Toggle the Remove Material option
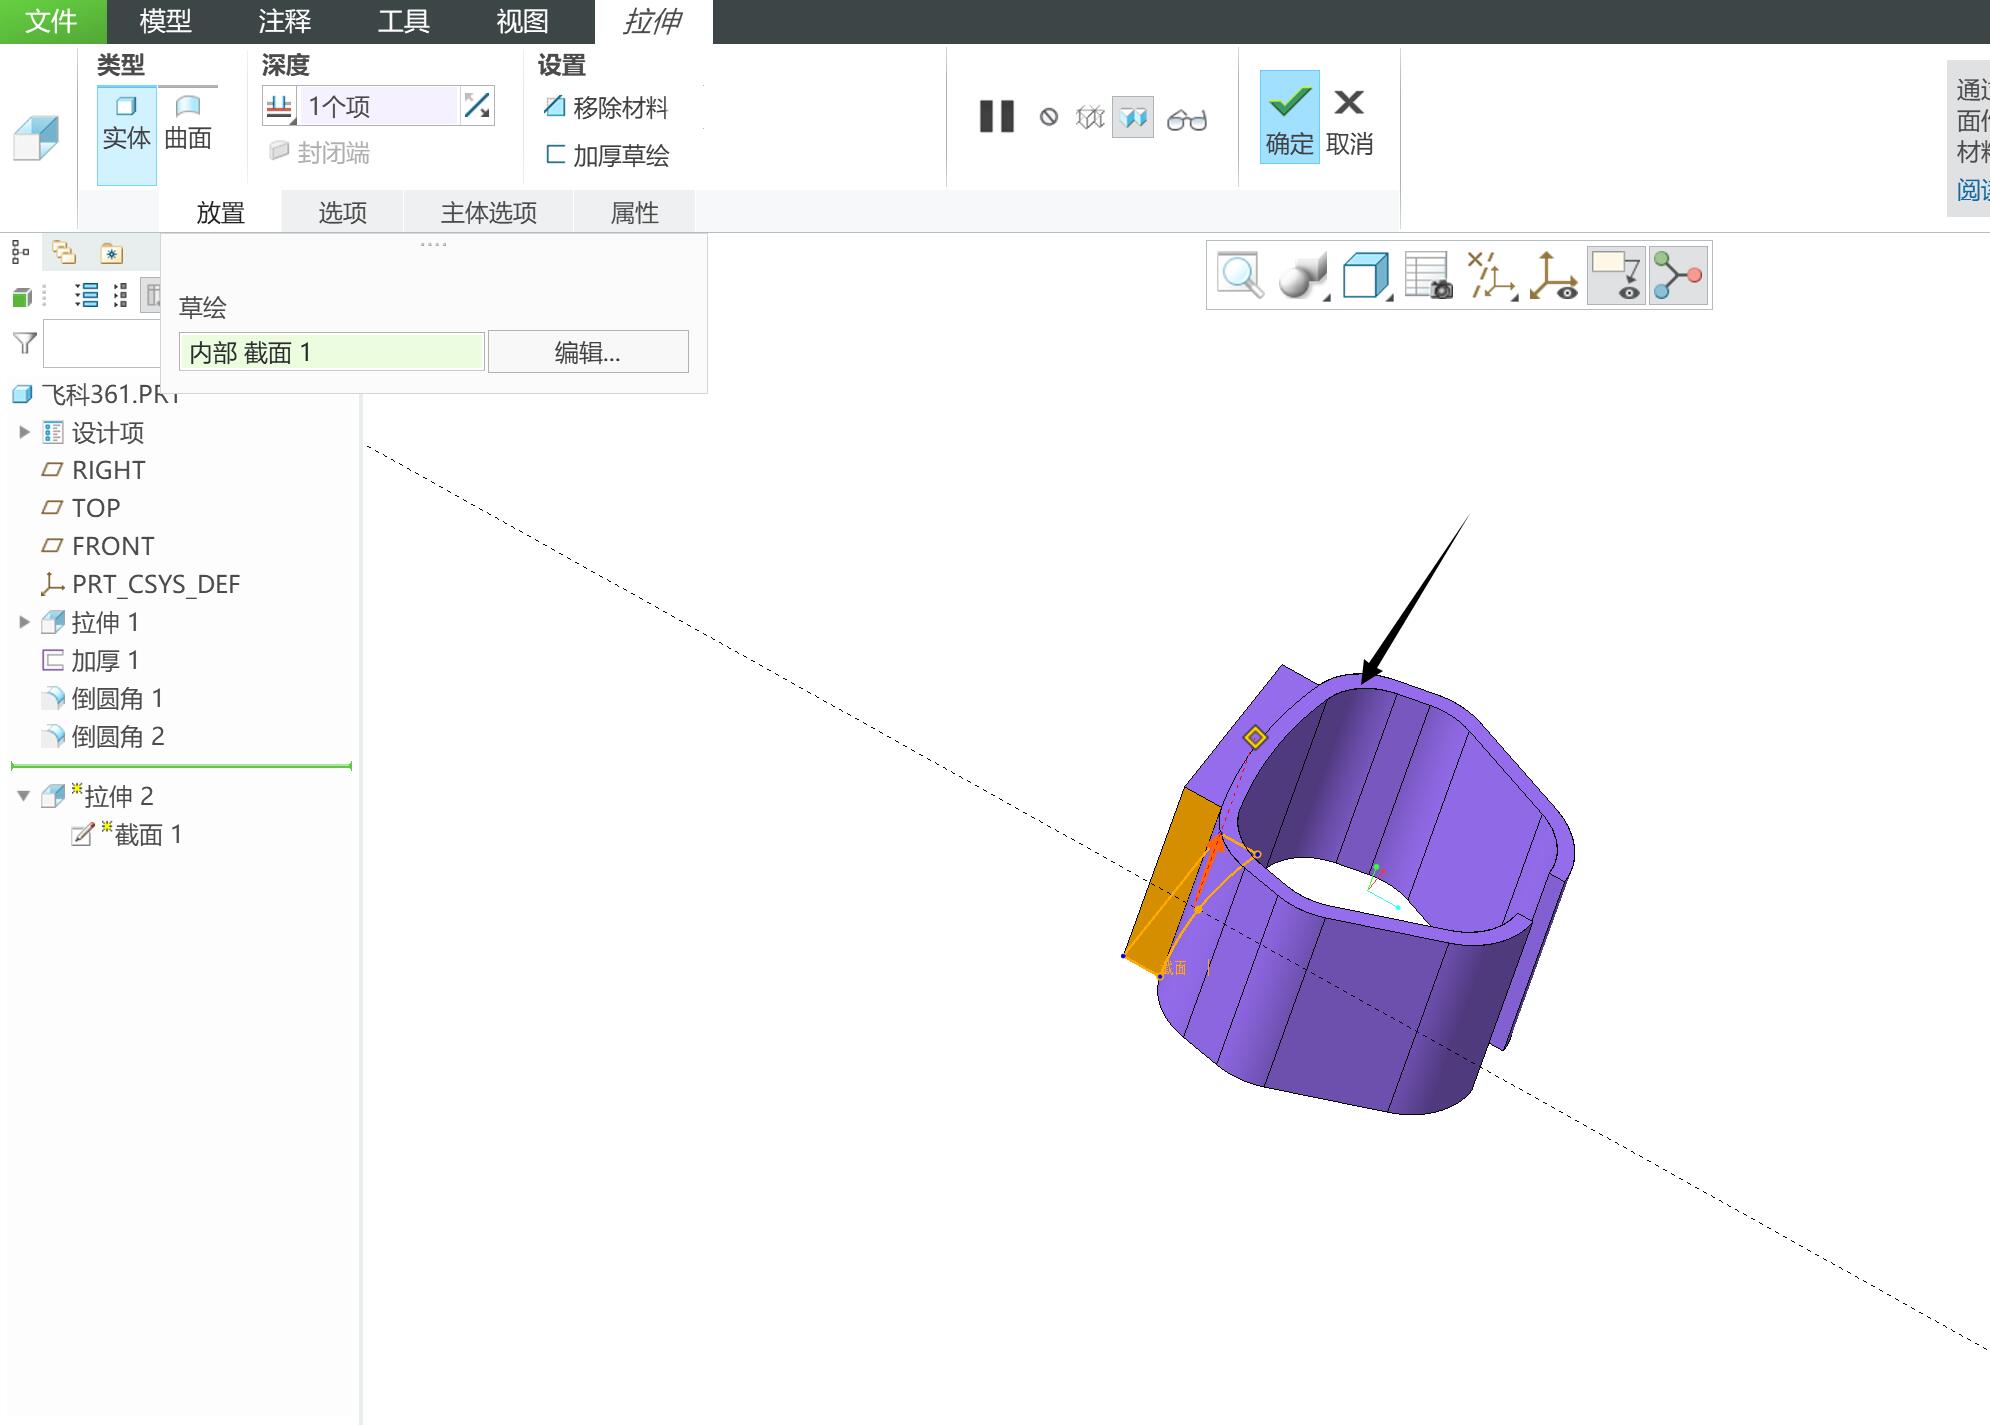Image resolution: width=1990 pixels, height=1425 pixels. point(606,107)
